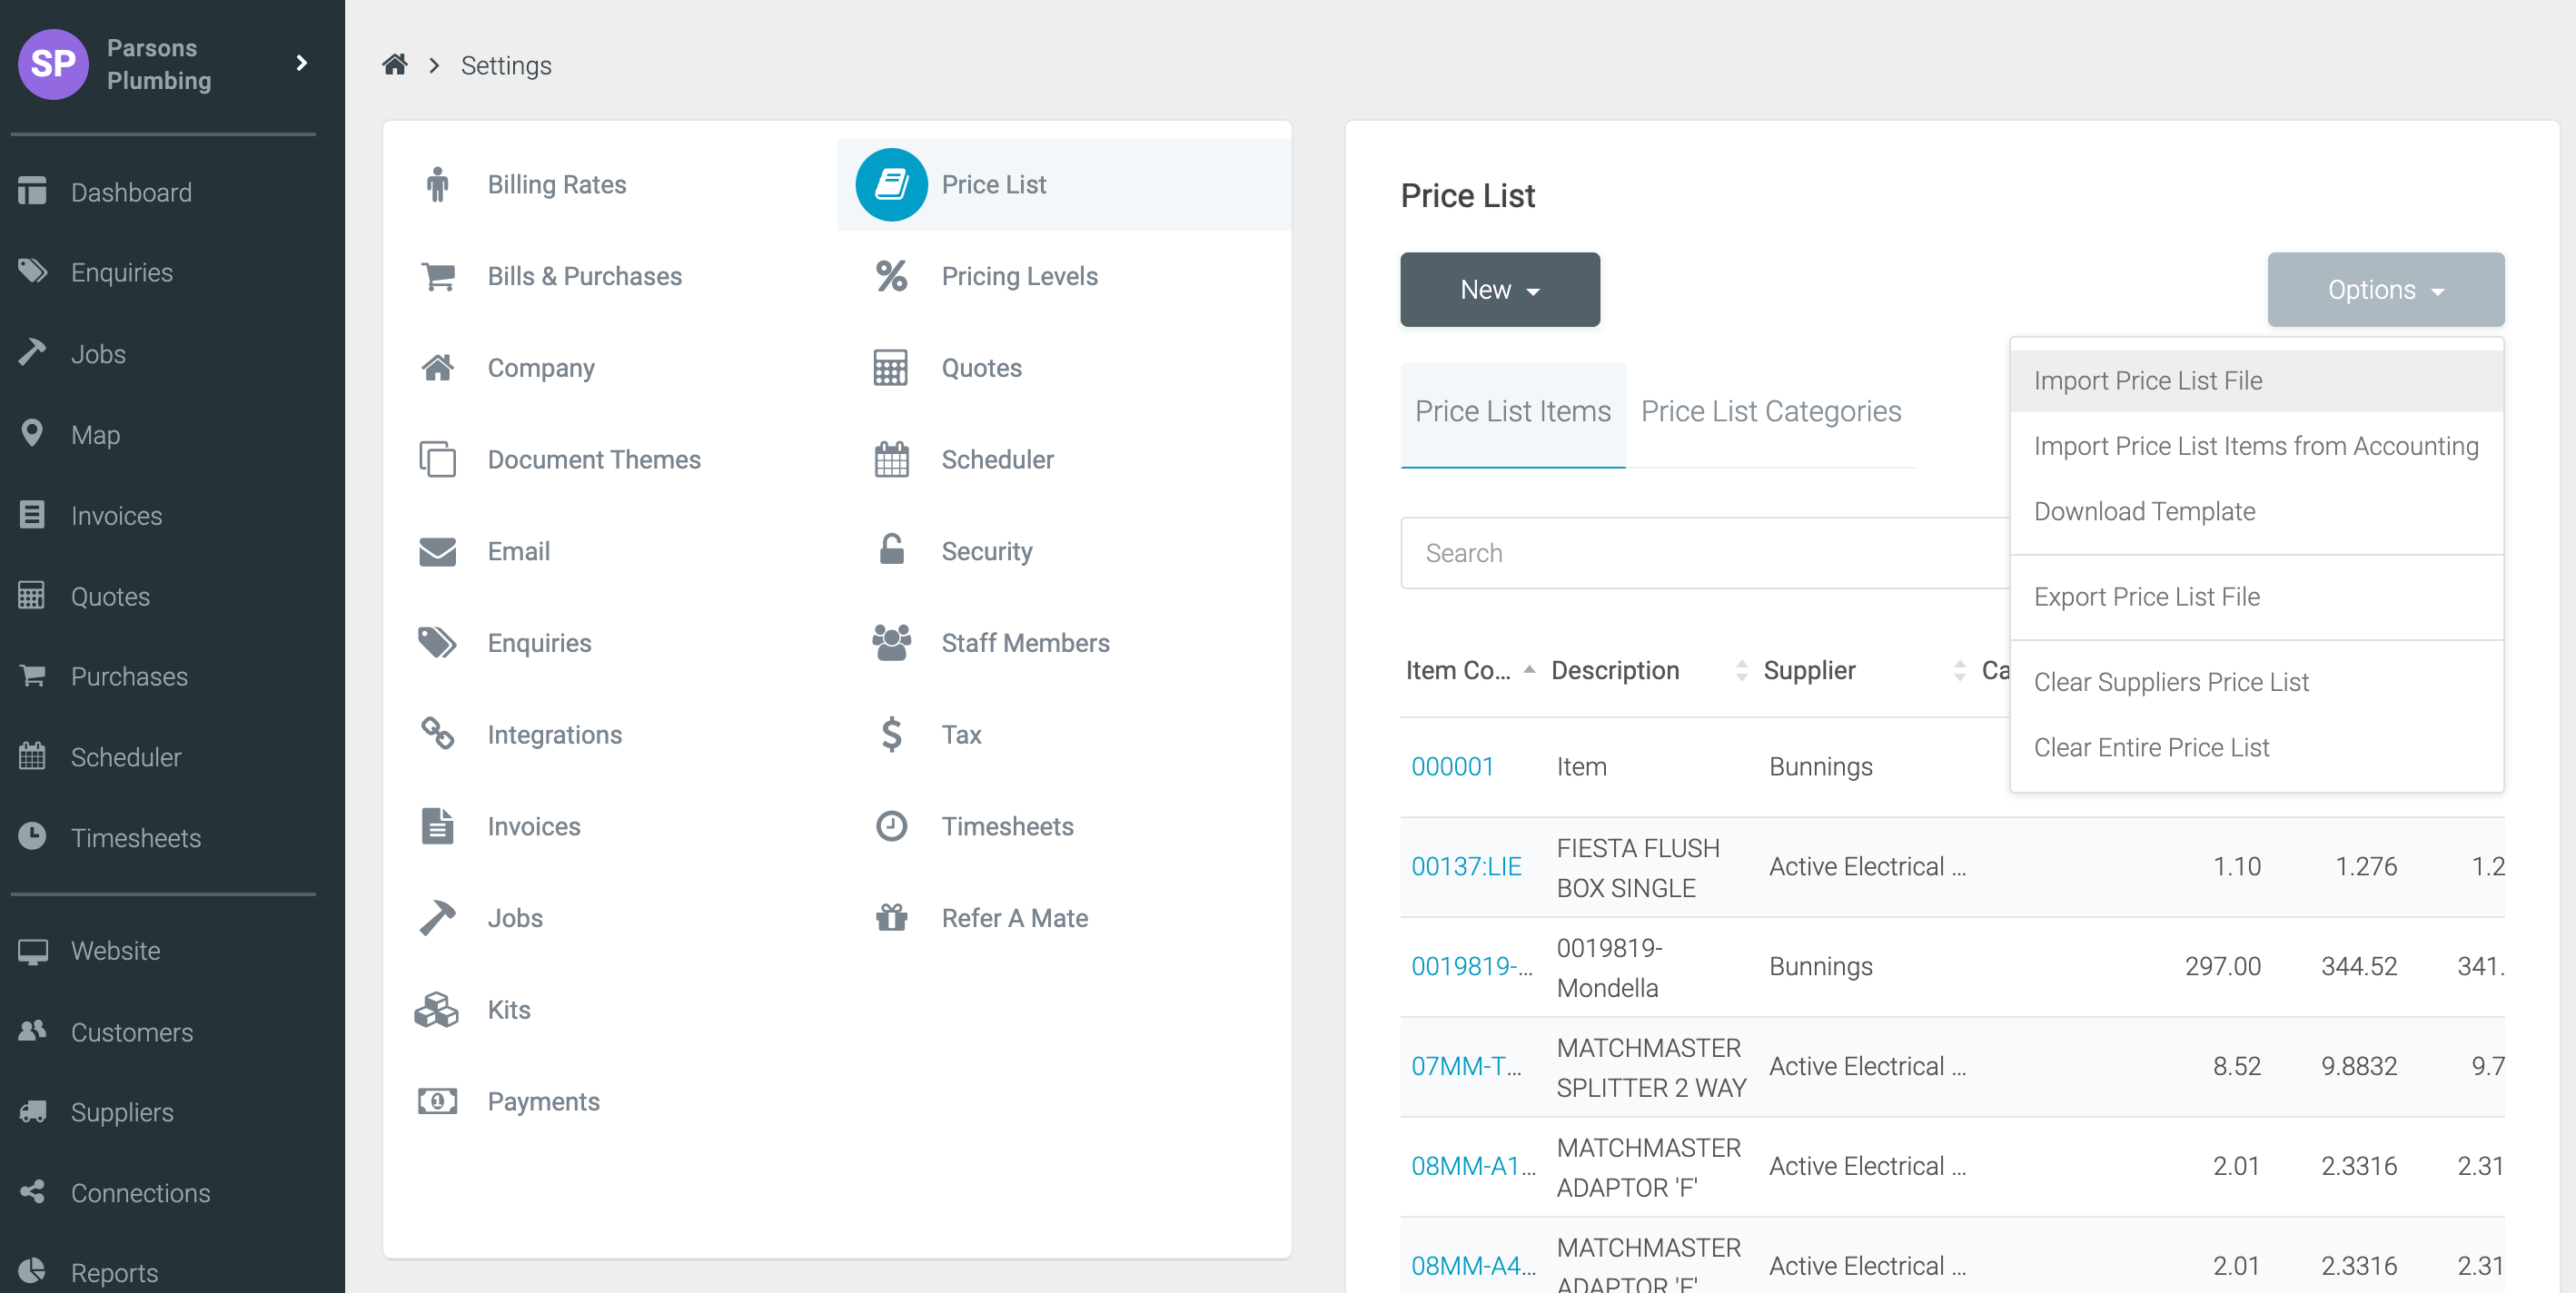
Task: Click the Refer A Mate gift icon
Action: click(x=890, y=917)
